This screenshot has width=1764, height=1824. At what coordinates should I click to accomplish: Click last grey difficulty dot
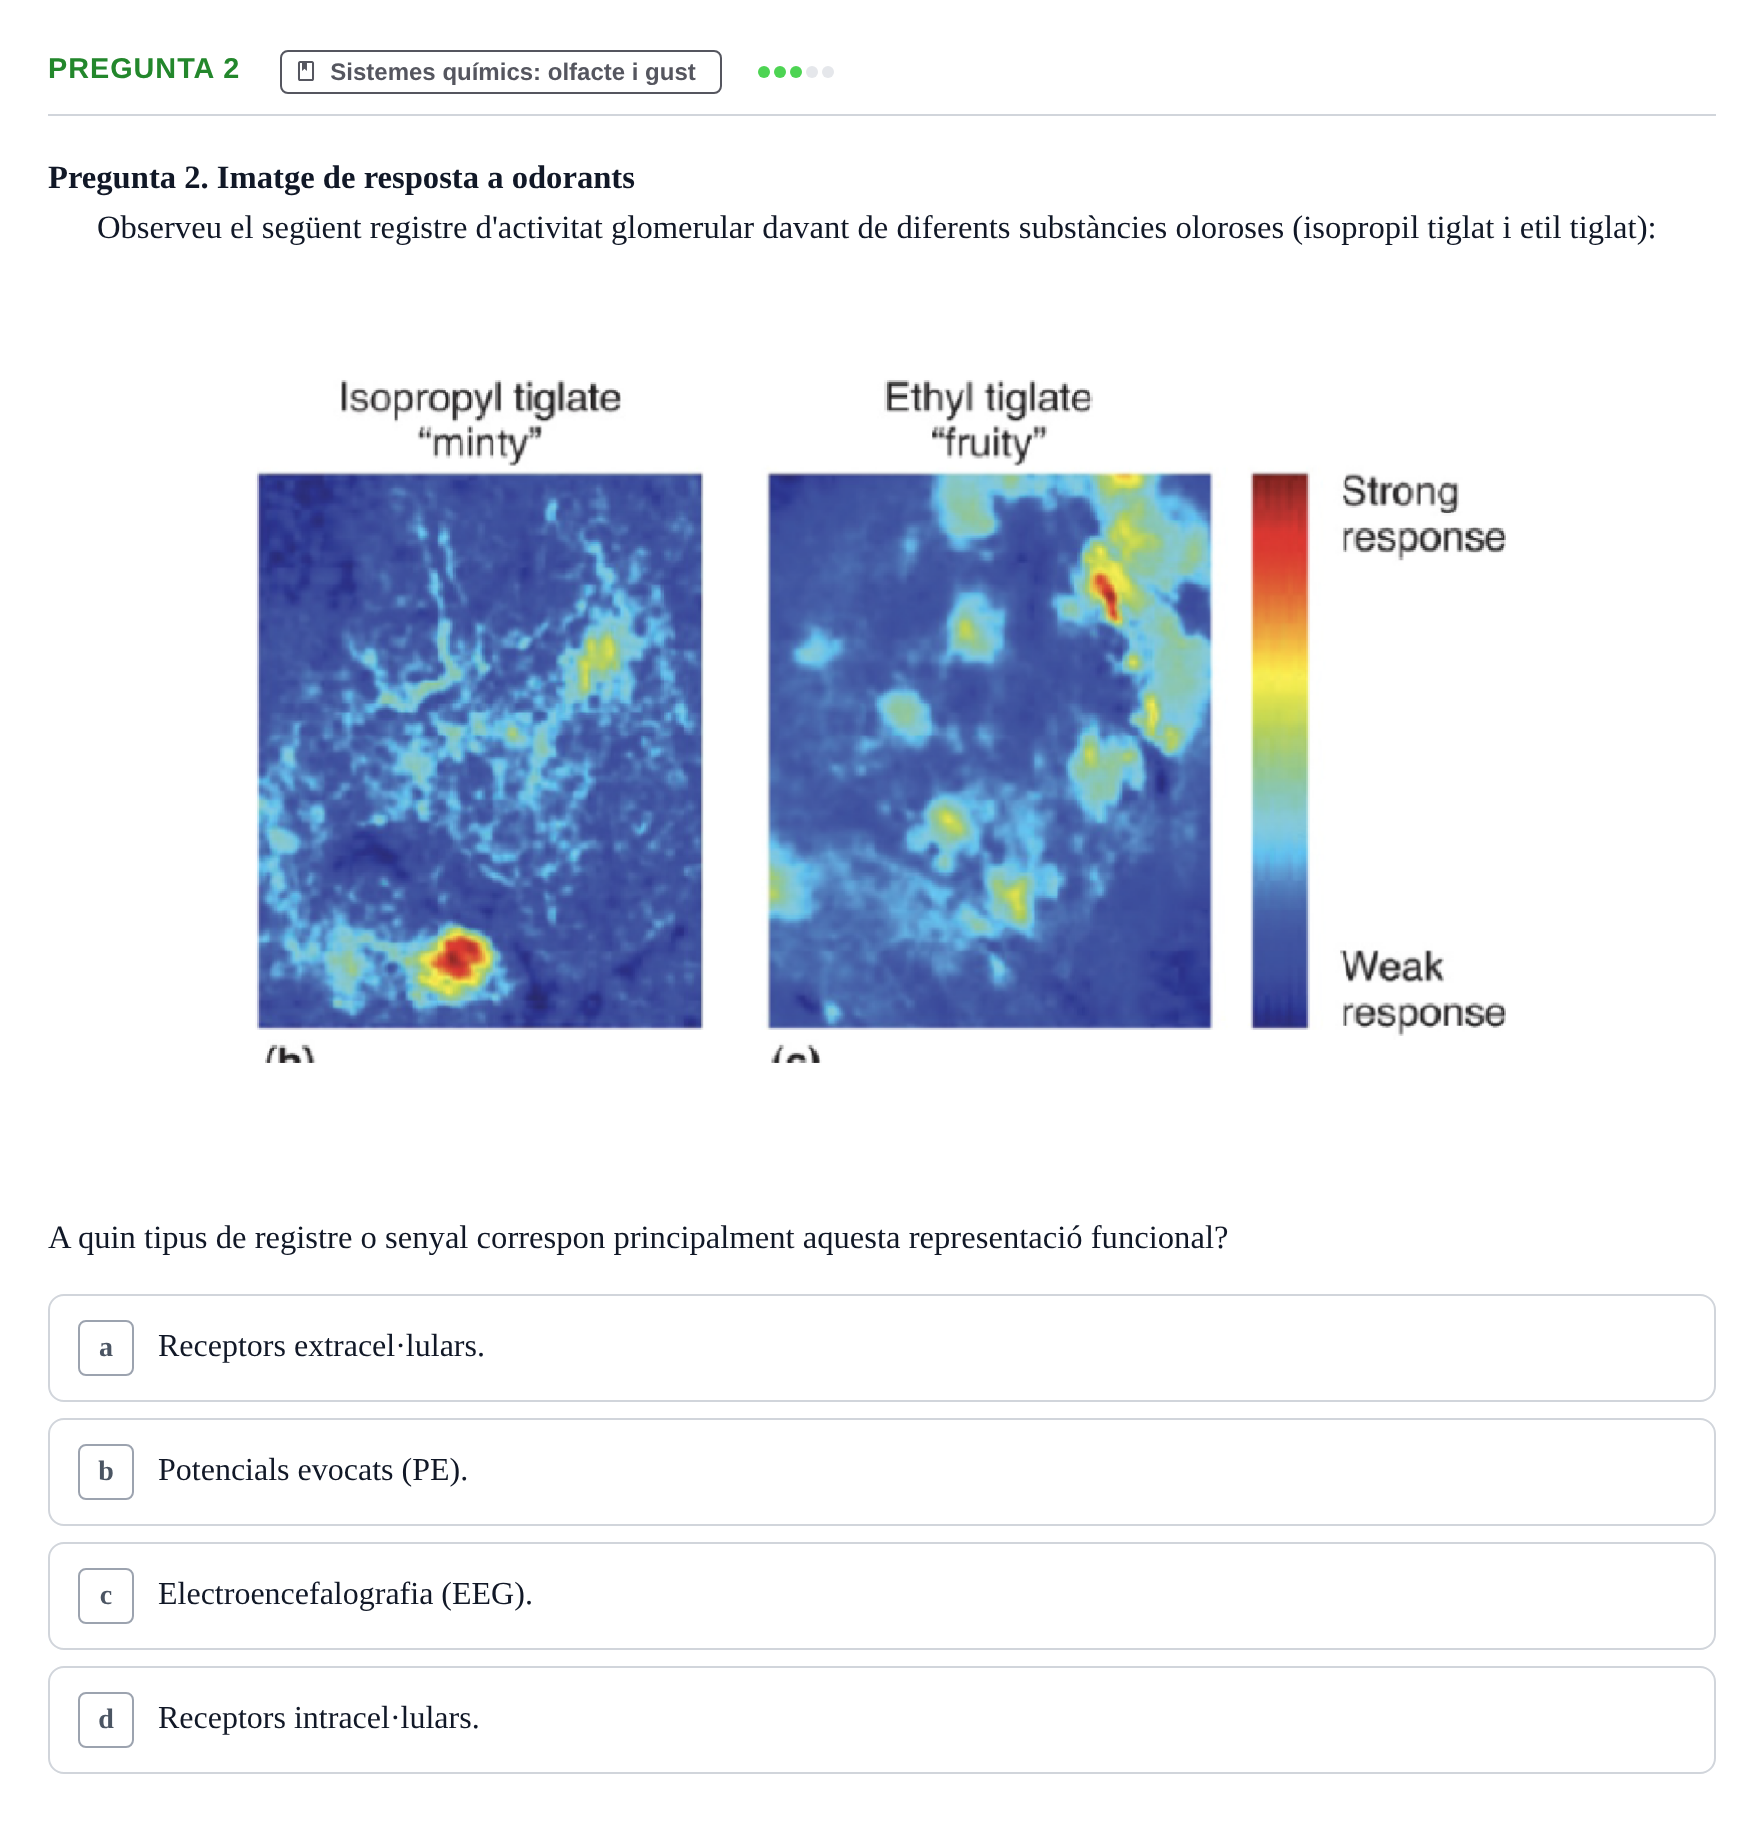pos(828,72)
